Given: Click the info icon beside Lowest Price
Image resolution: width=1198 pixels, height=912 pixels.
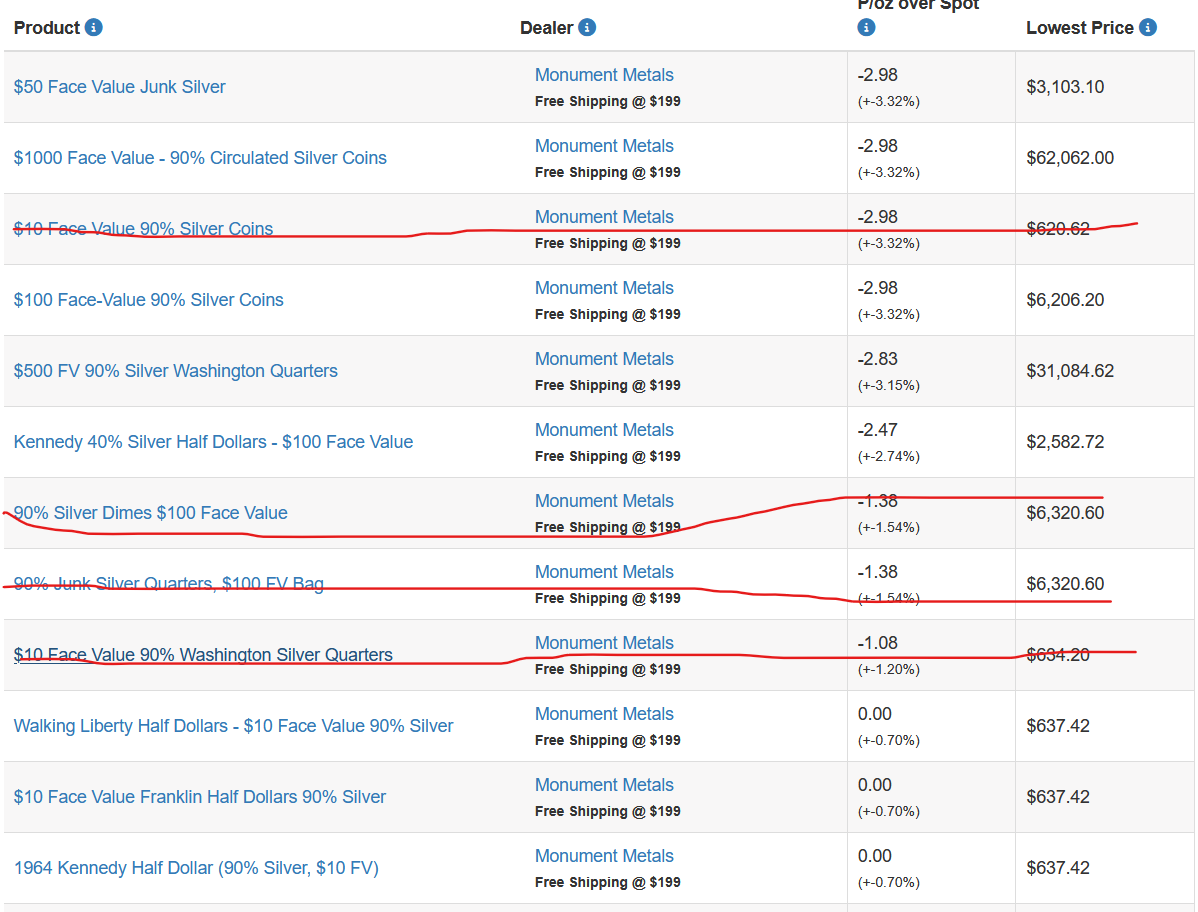Looking at the screenshot, I should (x=1148, y=27).
